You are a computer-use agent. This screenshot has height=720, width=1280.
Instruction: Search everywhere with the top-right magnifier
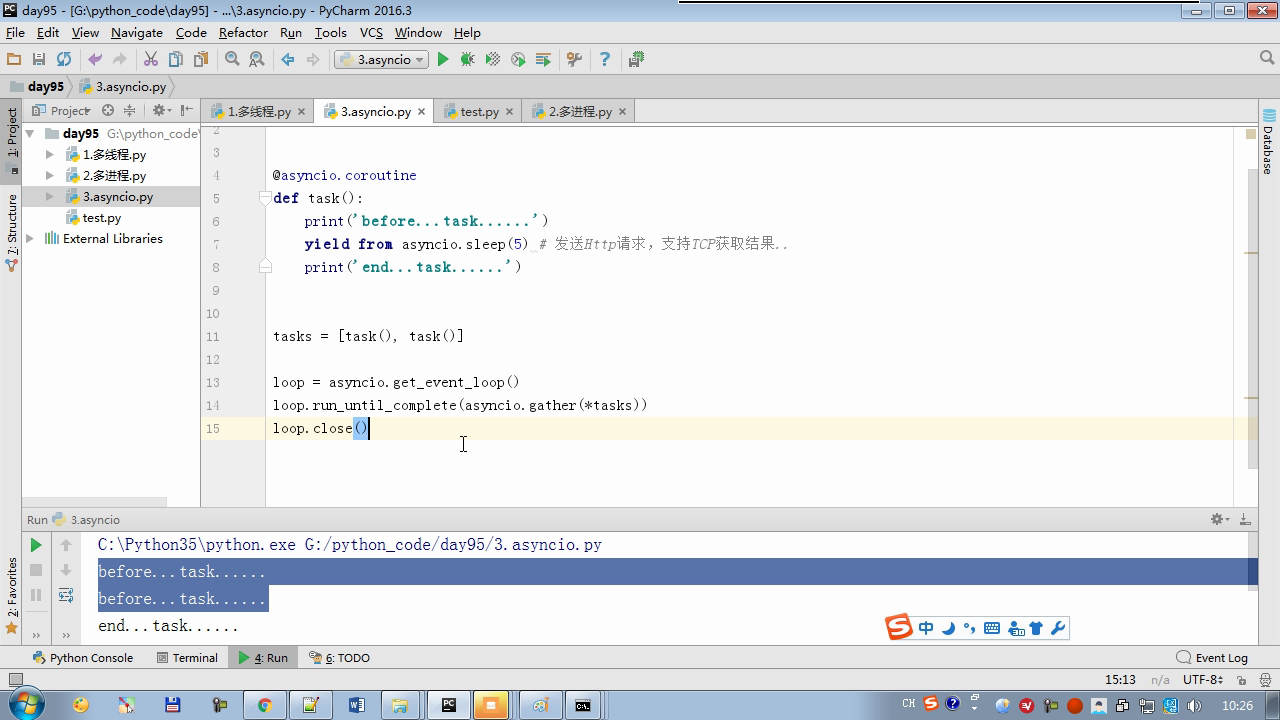coord(1267,59)
